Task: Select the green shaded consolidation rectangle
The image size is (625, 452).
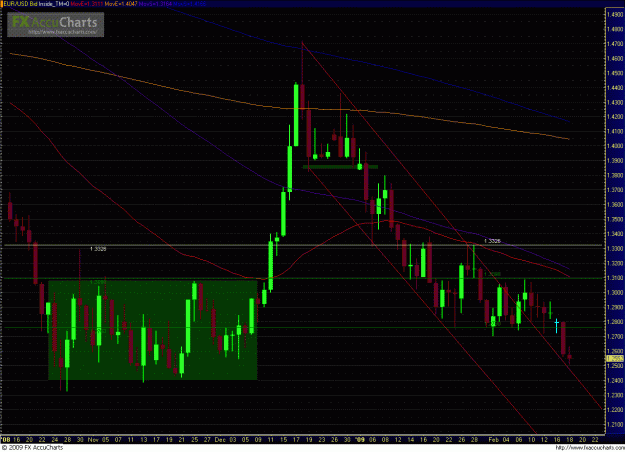Action: (153, 330)
